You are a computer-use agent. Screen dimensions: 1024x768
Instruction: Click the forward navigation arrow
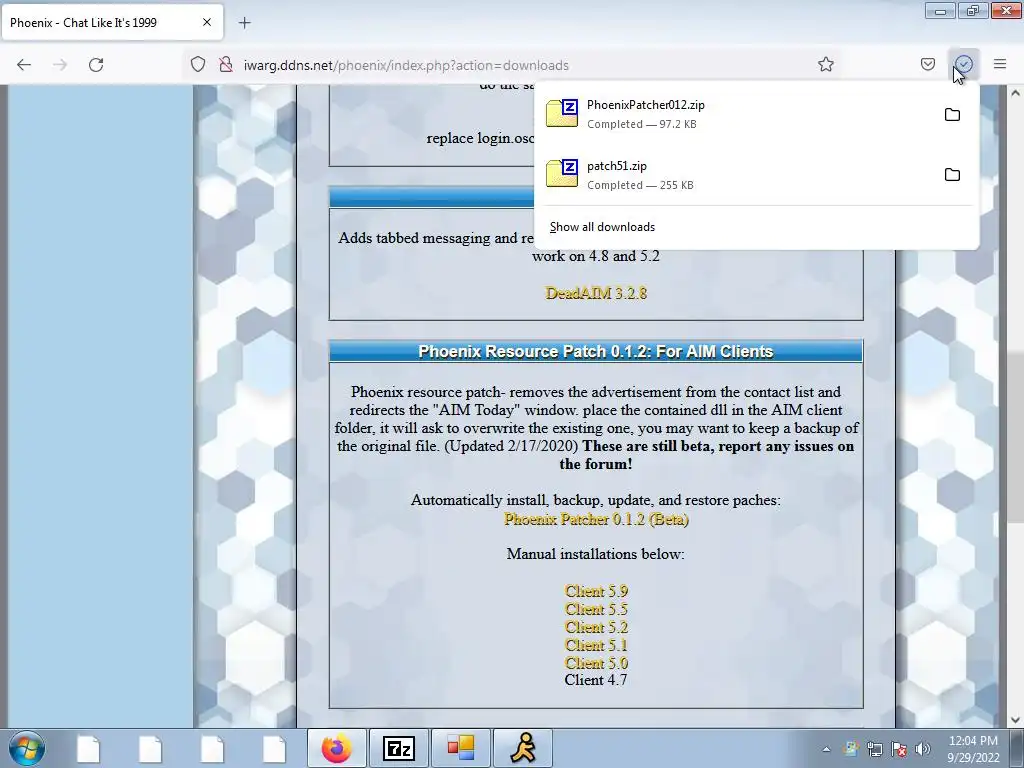coord(60,65)
